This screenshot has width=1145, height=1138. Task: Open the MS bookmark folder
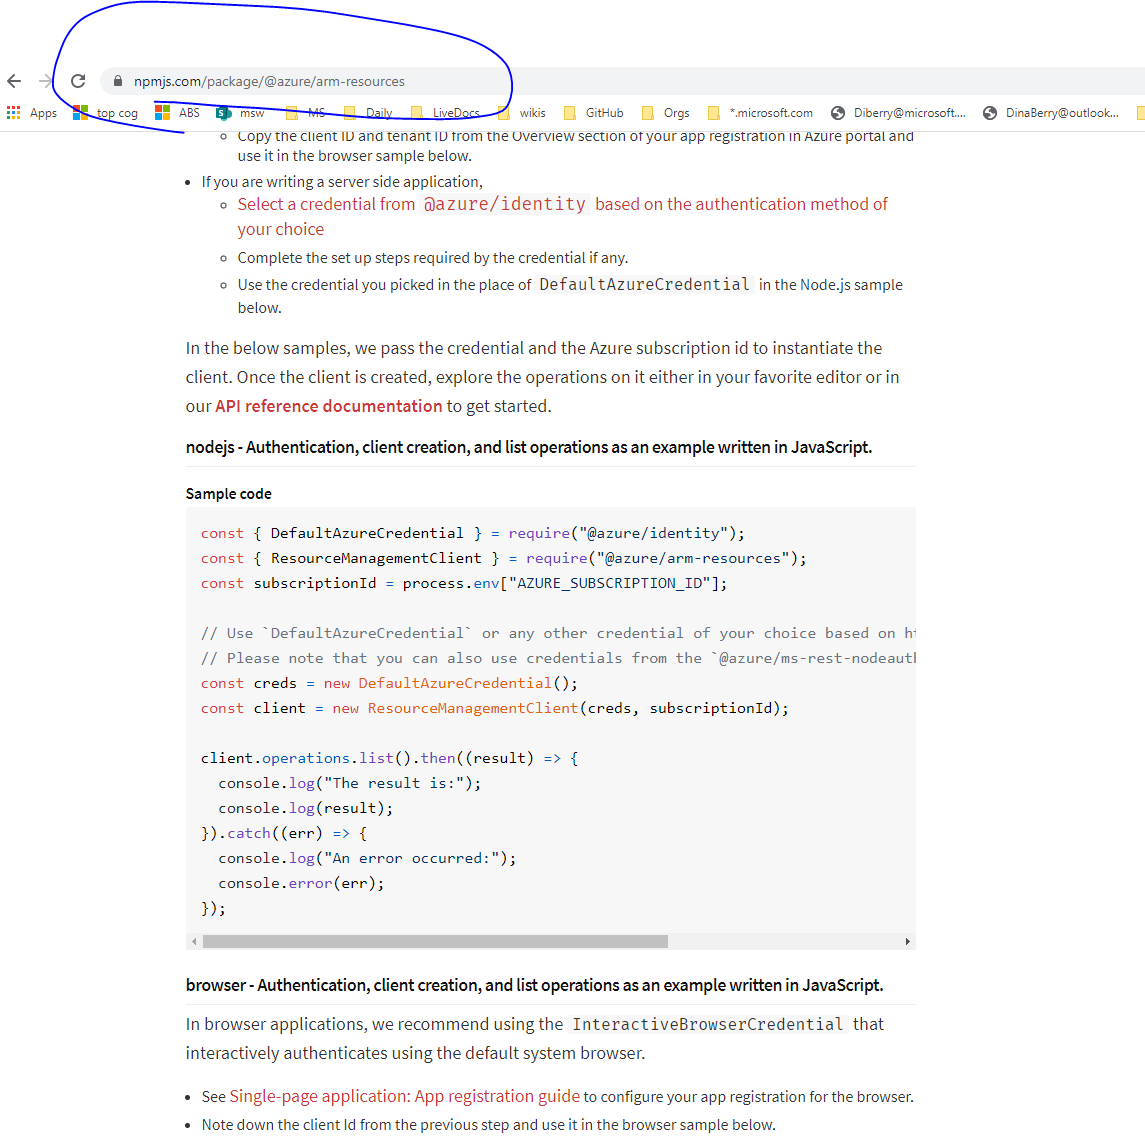(305, 112)
